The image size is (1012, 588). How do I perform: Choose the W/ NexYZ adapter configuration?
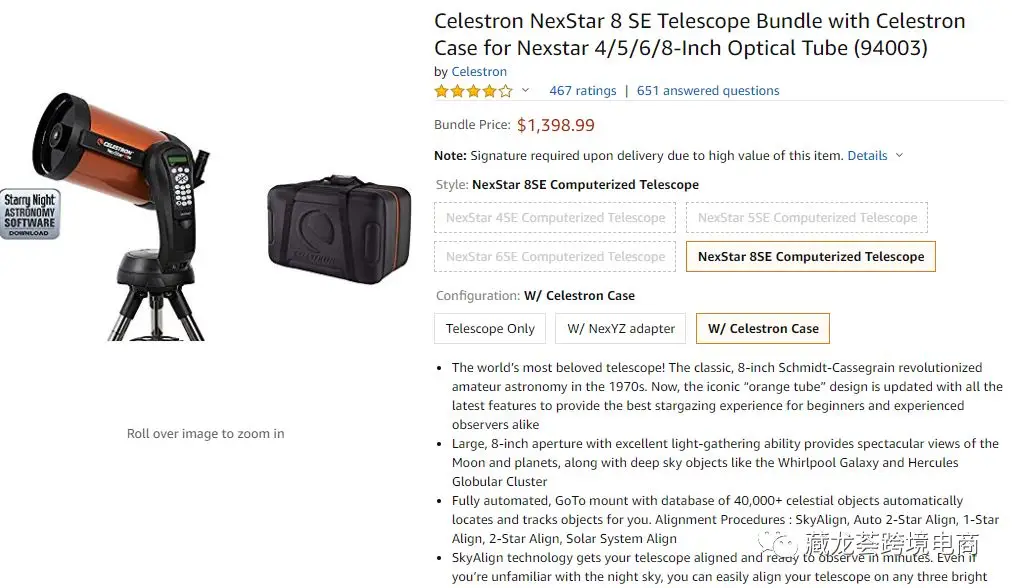coord(621,329)
